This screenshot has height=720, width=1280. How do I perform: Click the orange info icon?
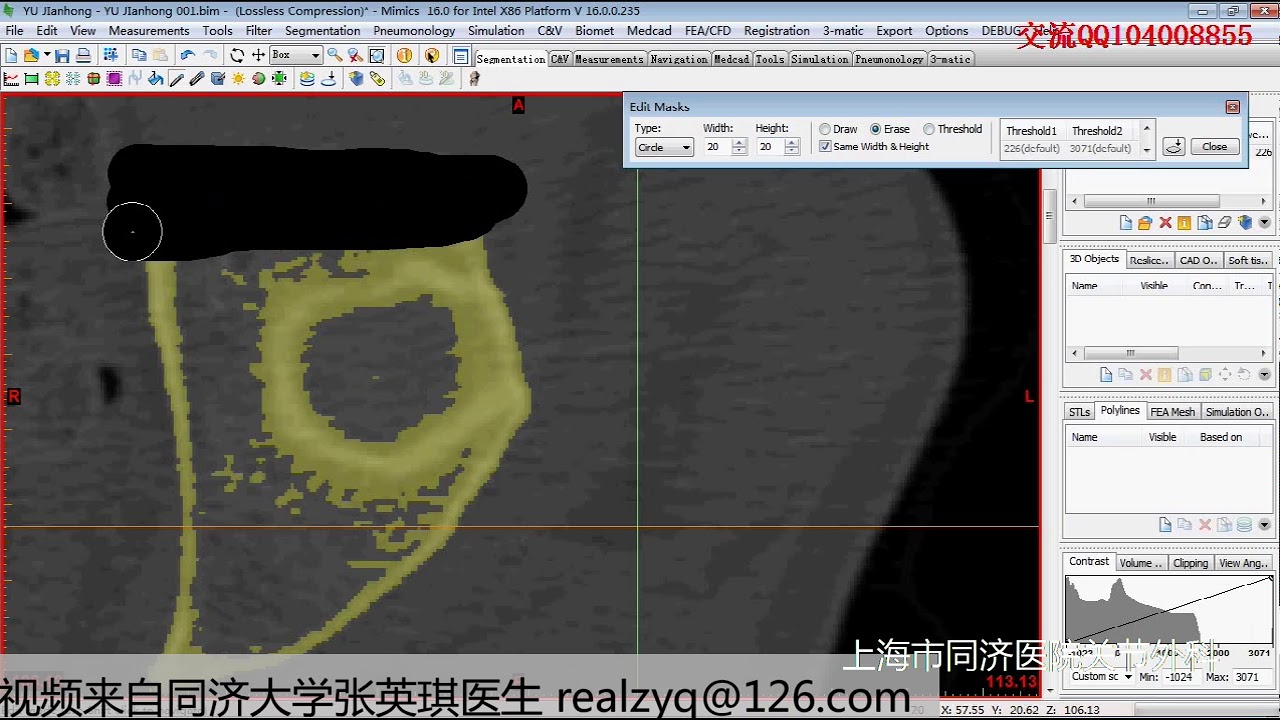click(404, 55)
